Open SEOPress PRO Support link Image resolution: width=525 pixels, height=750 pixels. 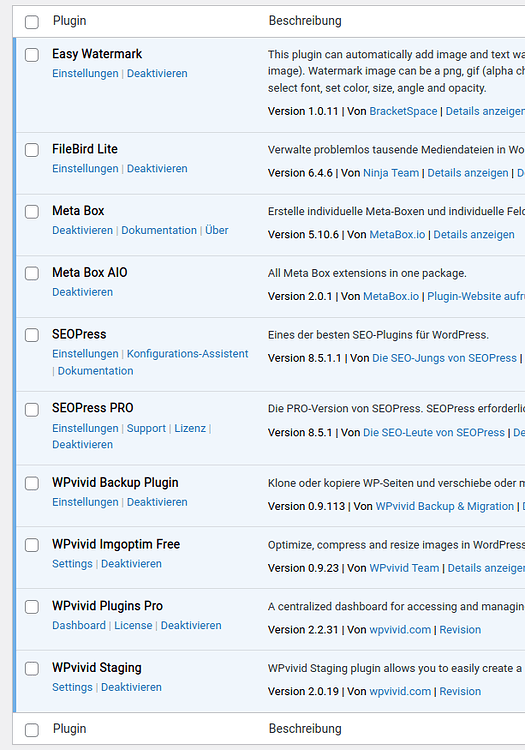tap(146, 428)
